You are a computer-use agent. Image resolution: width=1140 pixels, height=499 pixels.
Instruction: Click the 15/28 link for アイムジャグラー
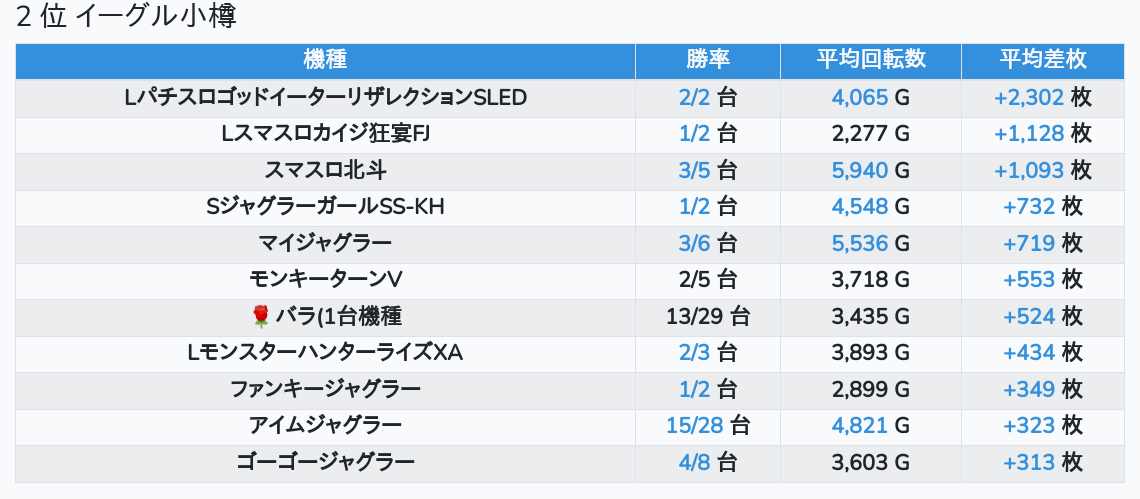(x=695, y=426)
